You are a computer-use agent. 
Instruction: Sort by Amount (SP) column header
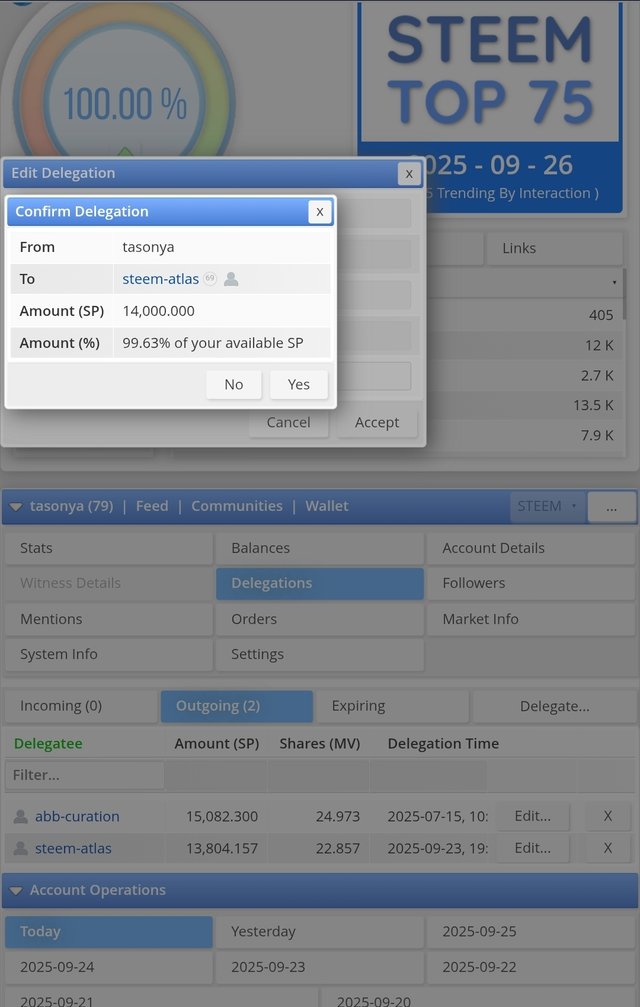(216, 744)
